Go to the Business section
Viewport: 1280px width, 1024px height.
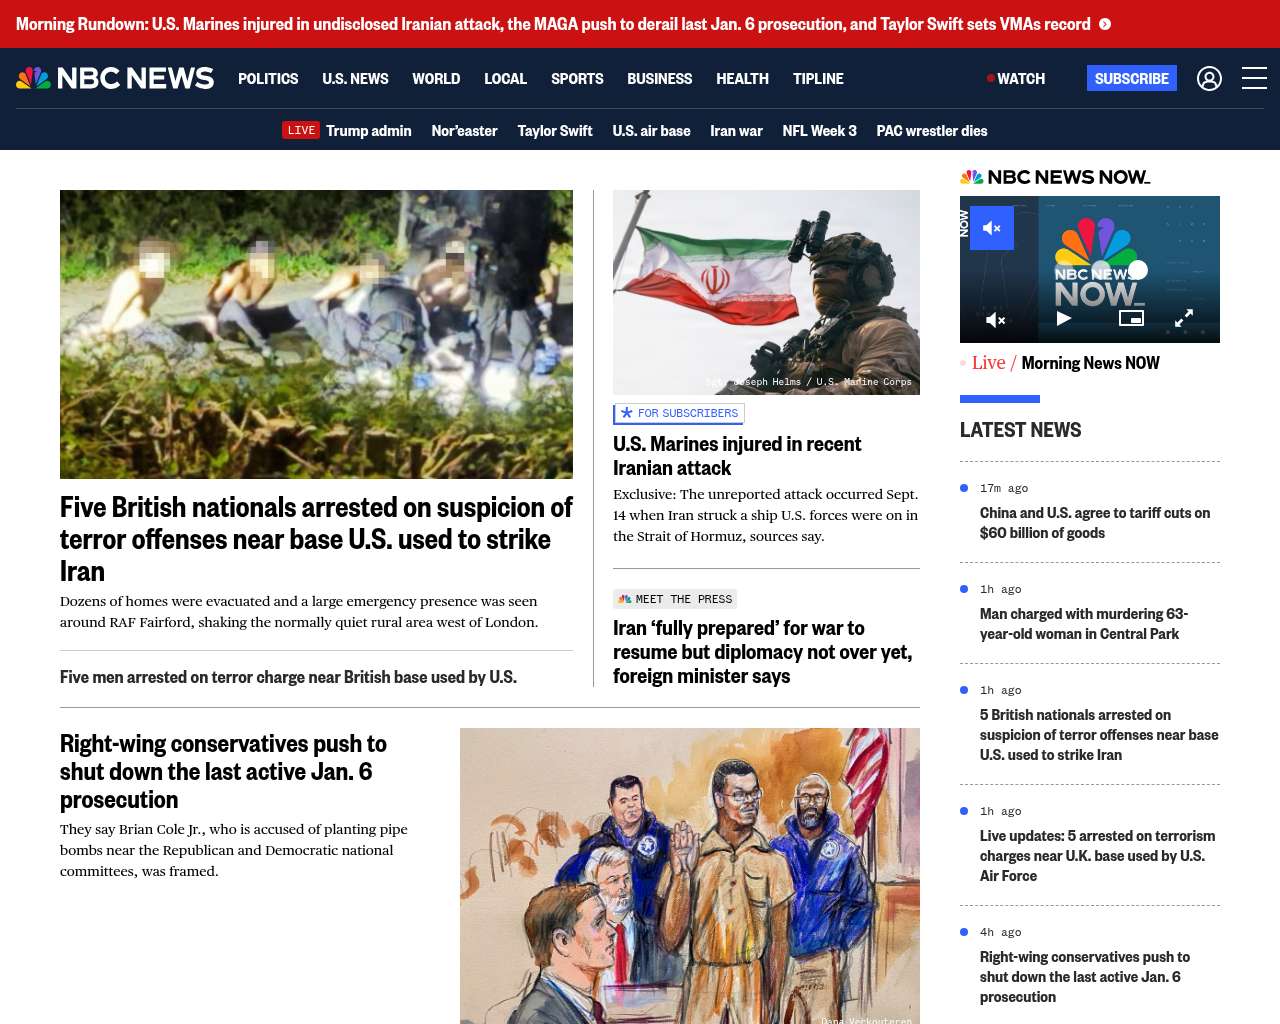(x=659, y=78)
